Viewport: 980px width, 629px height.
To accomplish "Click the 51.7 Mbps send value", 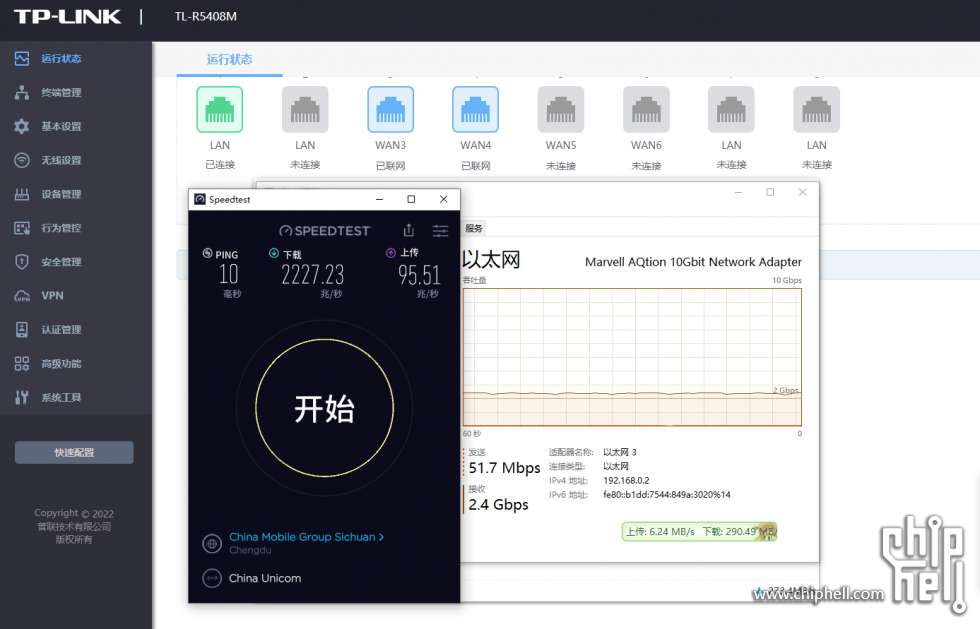I will [x=504, y=468].
